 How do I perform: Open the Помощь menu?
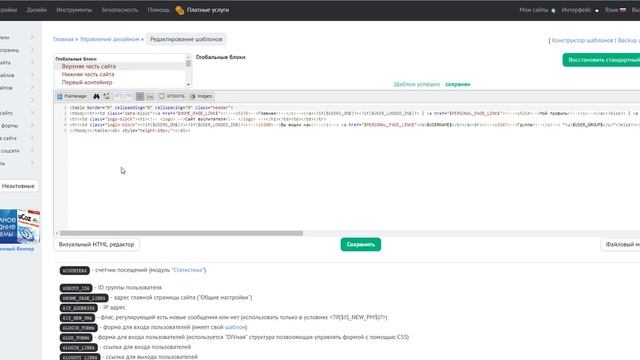click(x=158, y=10)
